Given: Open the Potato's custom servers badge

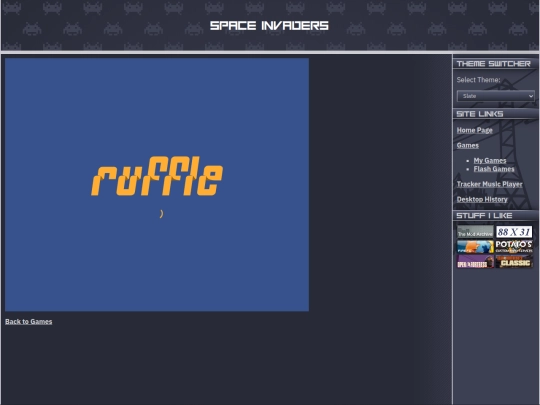Looking at the screenshot, I should [x=514, y=247].
